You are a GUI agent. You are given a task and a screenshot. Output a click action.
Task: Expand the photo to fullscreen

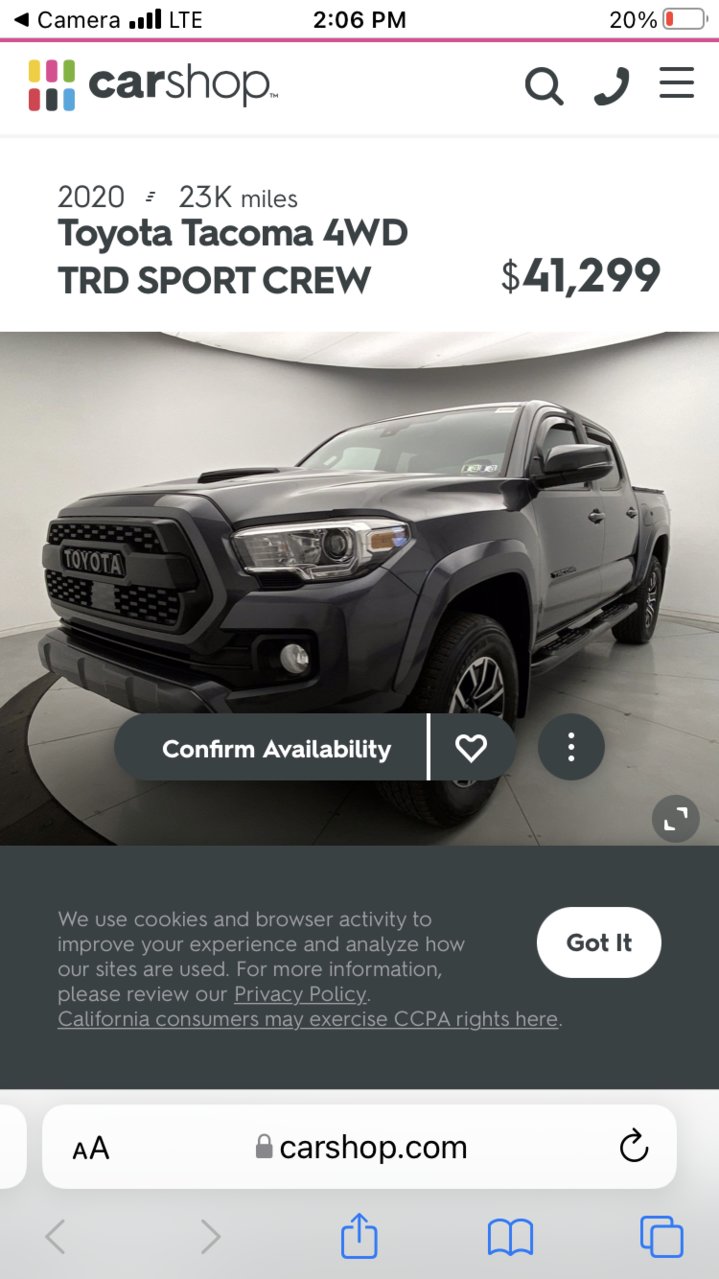676,819
